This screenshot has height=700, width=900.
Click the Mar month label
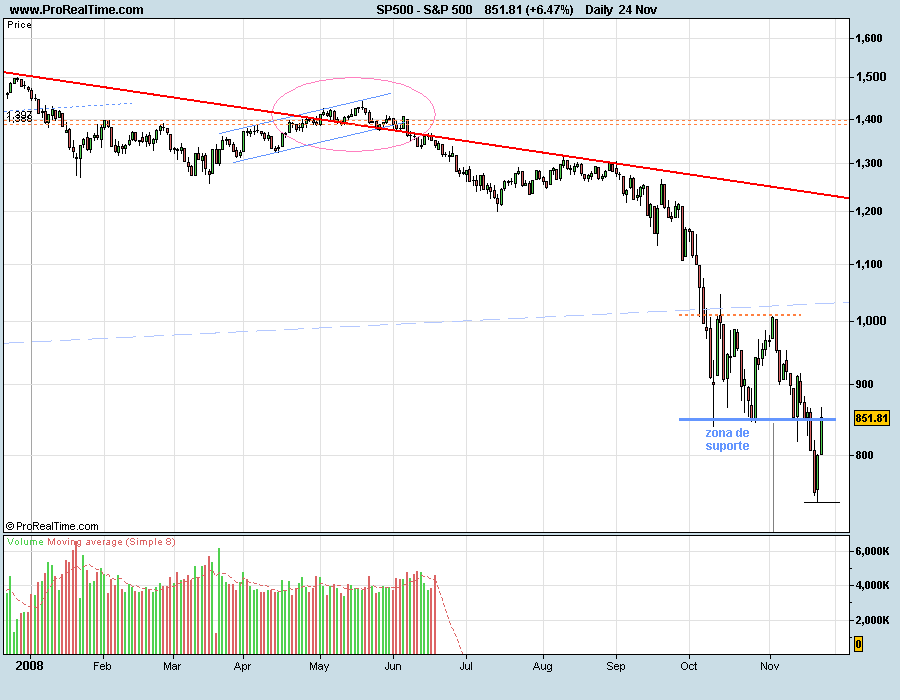pyautogui.click(x=172, y=666)
